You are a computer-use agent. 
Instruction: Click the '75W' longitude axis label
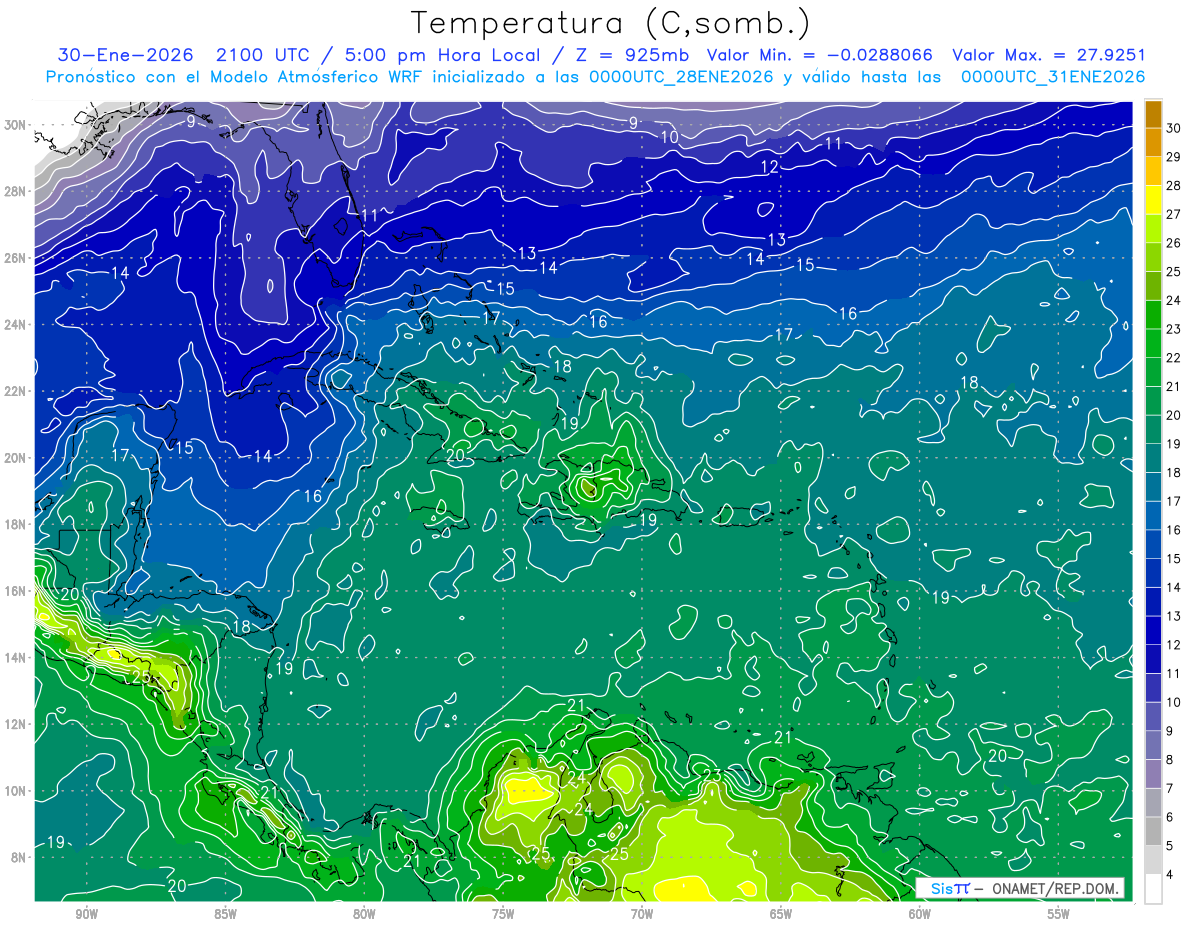click(x=503, y=913)
